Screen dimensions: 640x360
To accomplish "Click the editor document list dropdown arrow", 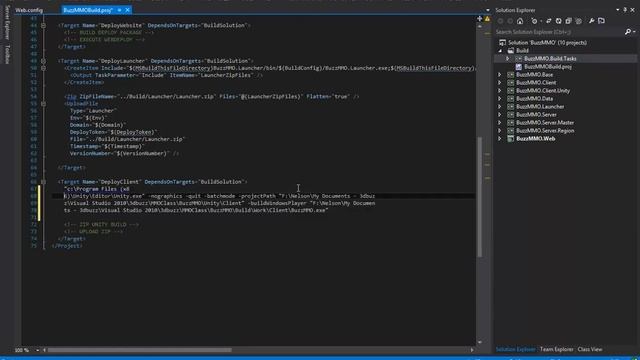I will coord(488,10).
